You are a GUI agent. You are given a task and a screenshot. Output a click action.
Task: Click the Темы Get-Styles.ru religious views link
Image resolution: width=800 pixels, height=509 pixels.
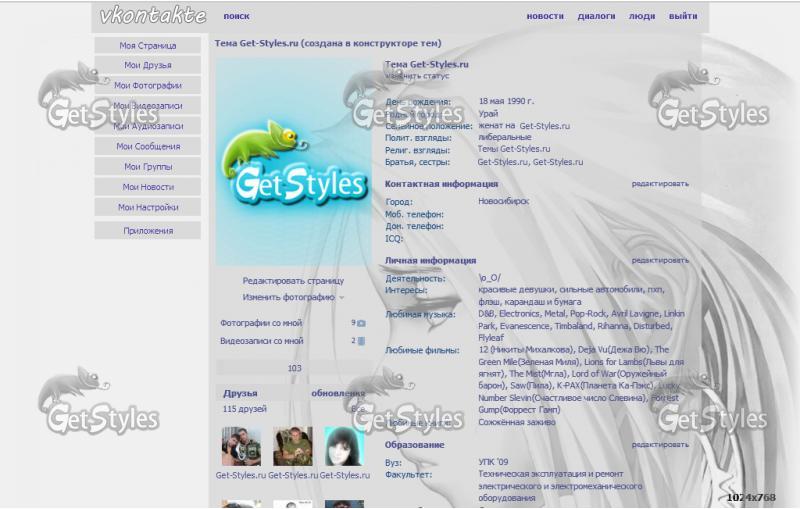(514, 149)
